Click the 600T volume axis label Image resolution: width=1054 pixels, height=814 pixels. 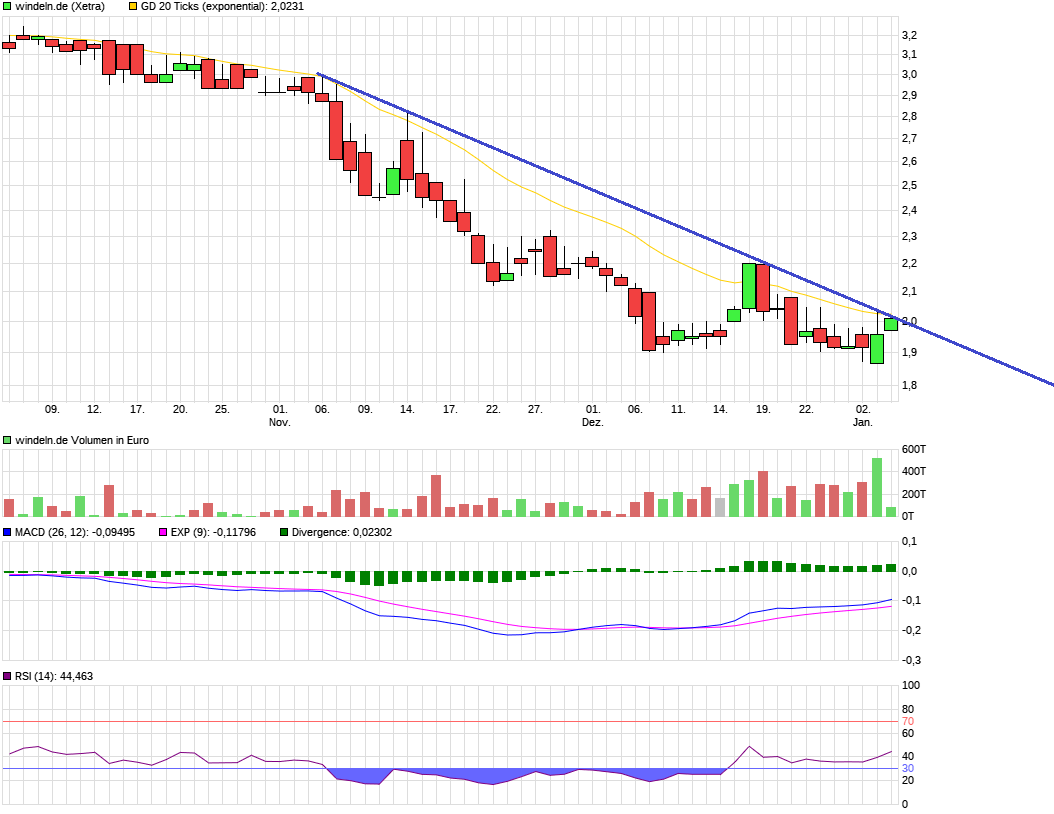[913, 448]
